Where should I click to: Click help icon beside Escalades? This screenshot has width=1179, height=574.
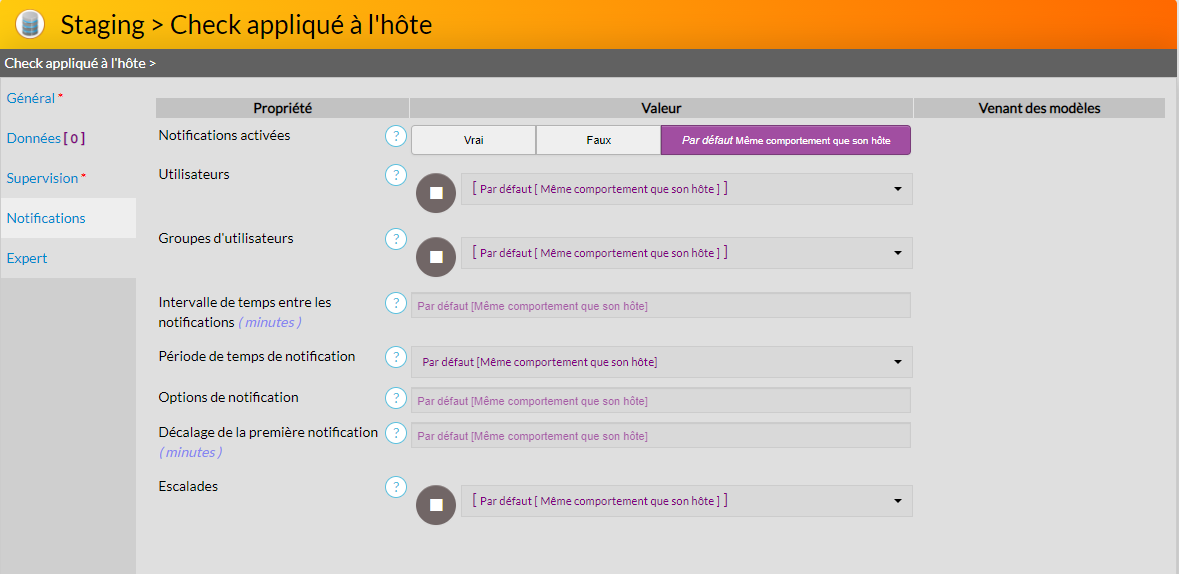pos(396,487)
